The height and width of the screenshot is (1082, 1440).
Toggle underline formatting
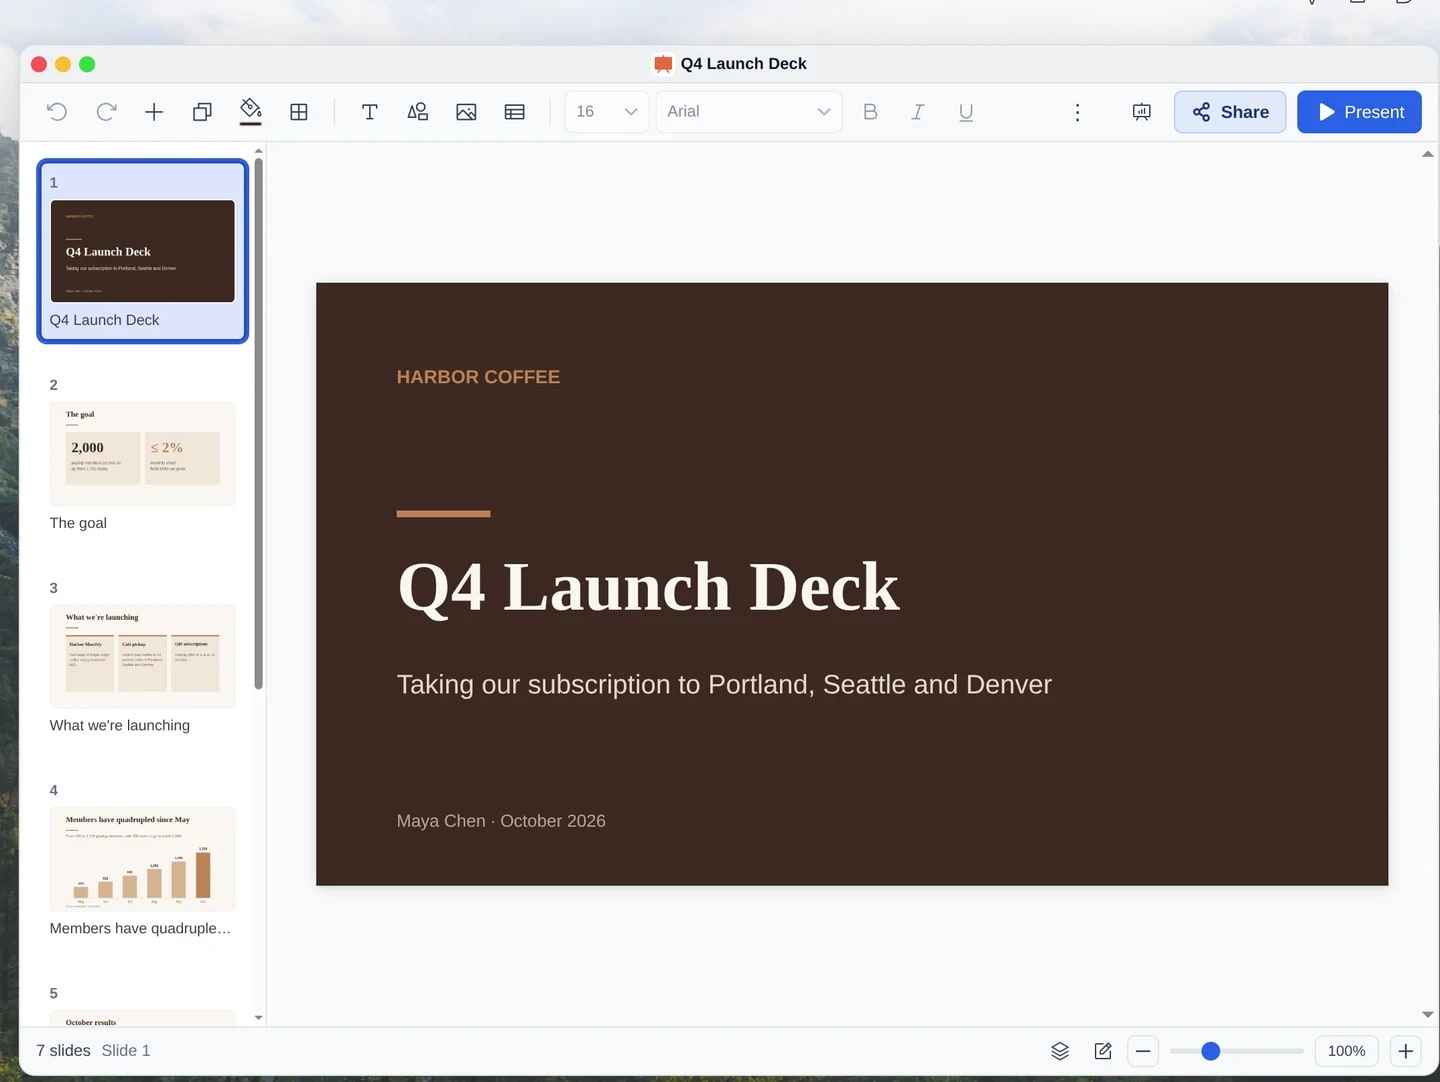click(x=966, y=112)
